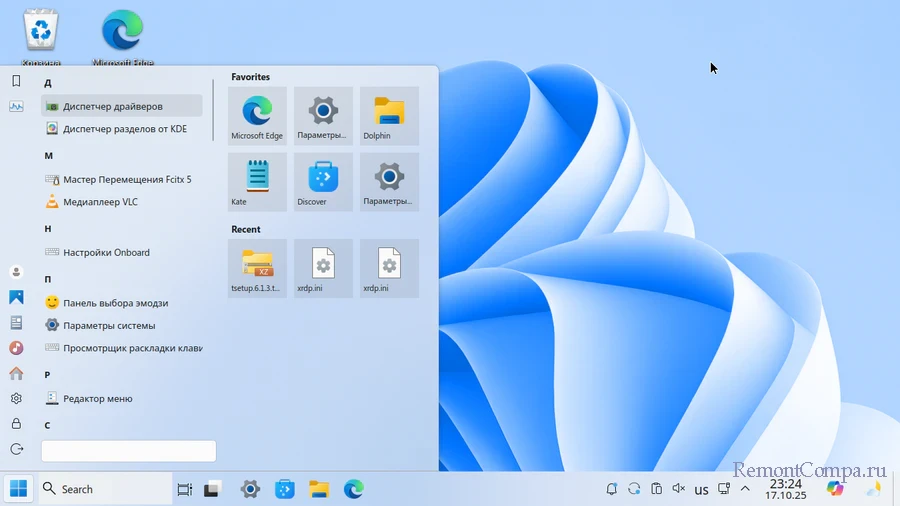900x506 pixels.
Task: Open Dolphin file manager tile
Action: [389, 115]
